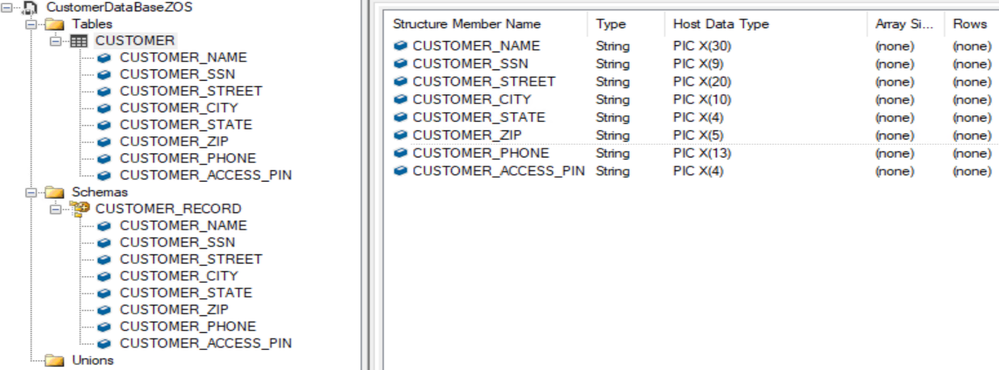Select CUSTOMER_ACCESS_PIN name in the member list
999x370 pixels.
pyautogui.click(x=499, y=171)
